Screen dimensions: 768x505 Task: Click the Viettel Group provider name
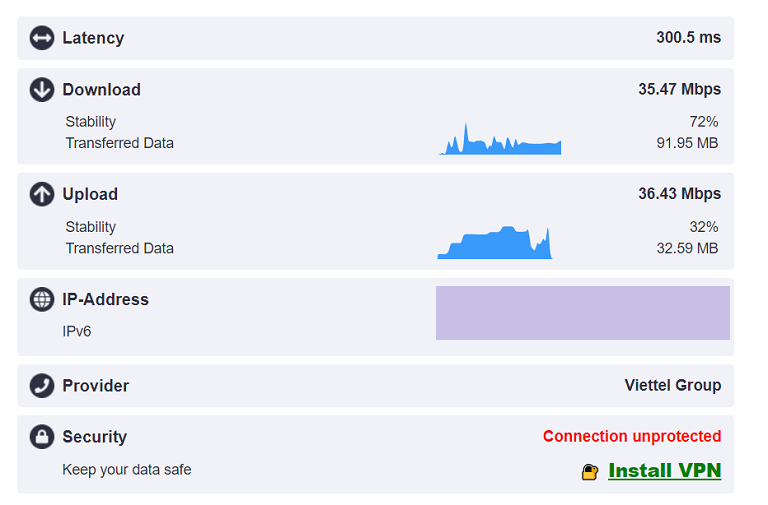672,385
